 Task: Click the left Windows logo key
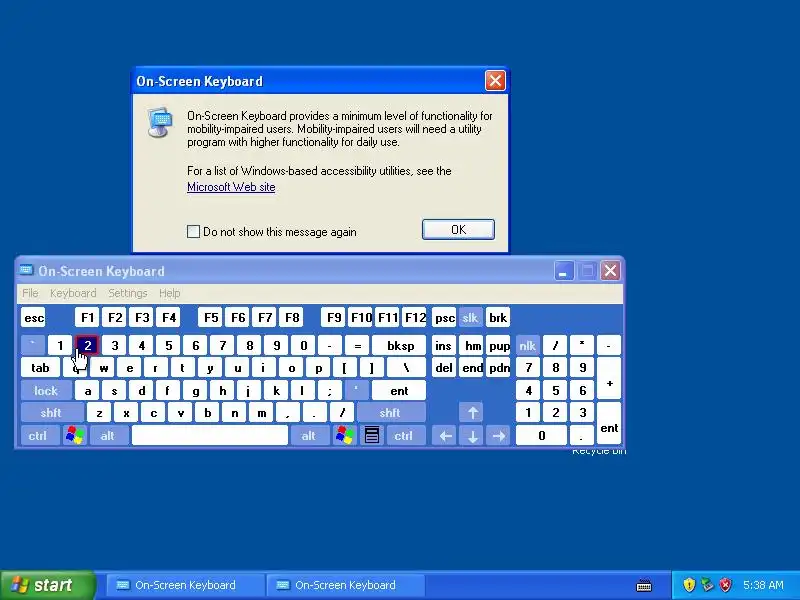pyautogui.click(x=74, y=435)
